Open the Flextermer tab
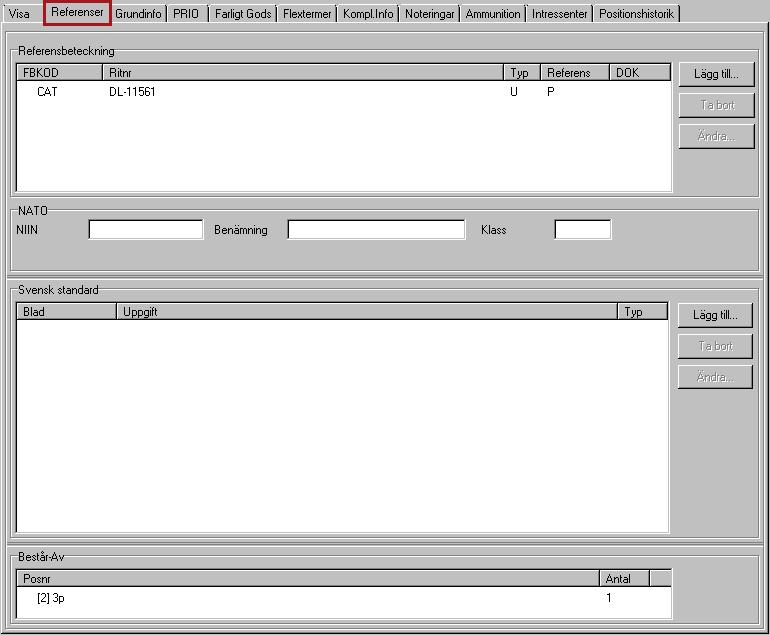Image resolution: width=770 pixels, height=635 pixels. tap(307, 14)
